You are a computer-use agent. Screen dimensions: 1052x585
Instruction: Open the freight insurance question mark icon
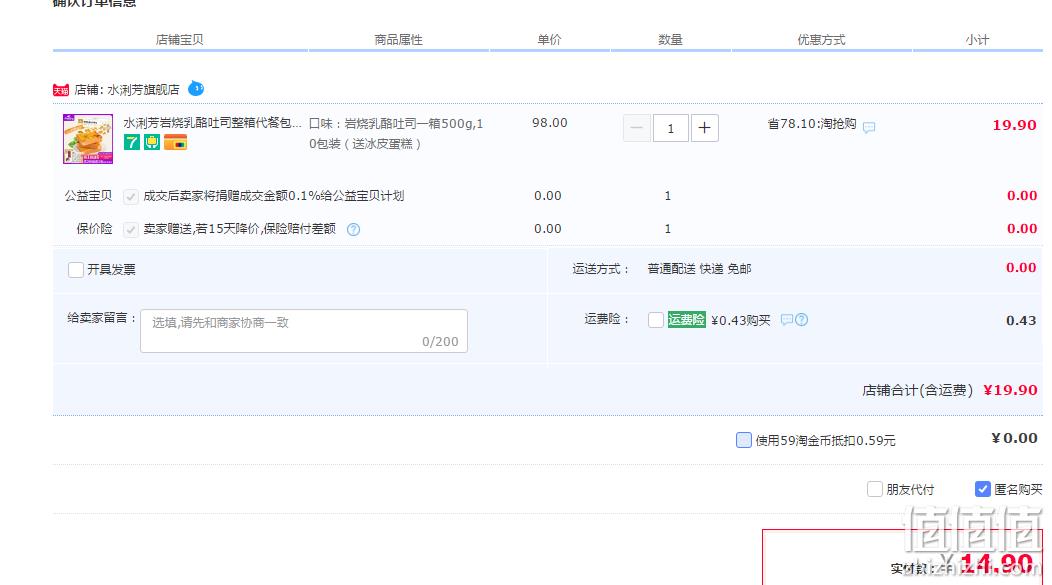pyautogui.click(x=802, y=320)
